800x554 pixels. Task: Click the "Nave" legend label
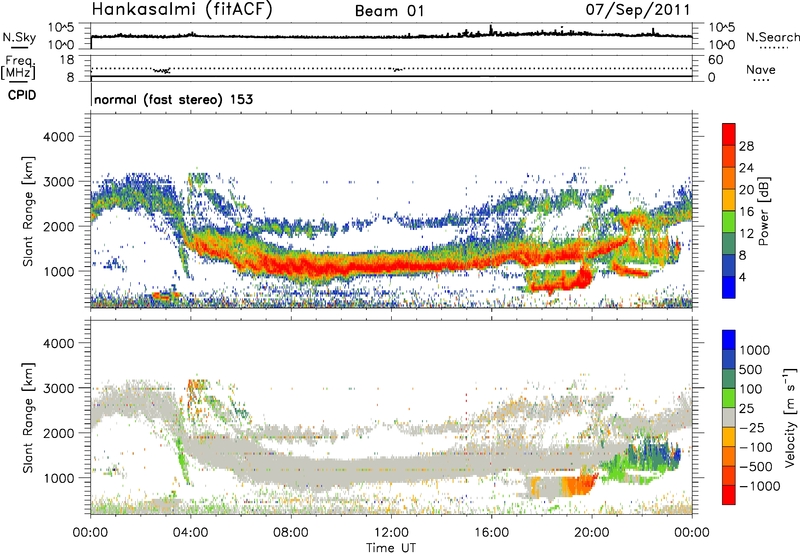click(761, 69)
